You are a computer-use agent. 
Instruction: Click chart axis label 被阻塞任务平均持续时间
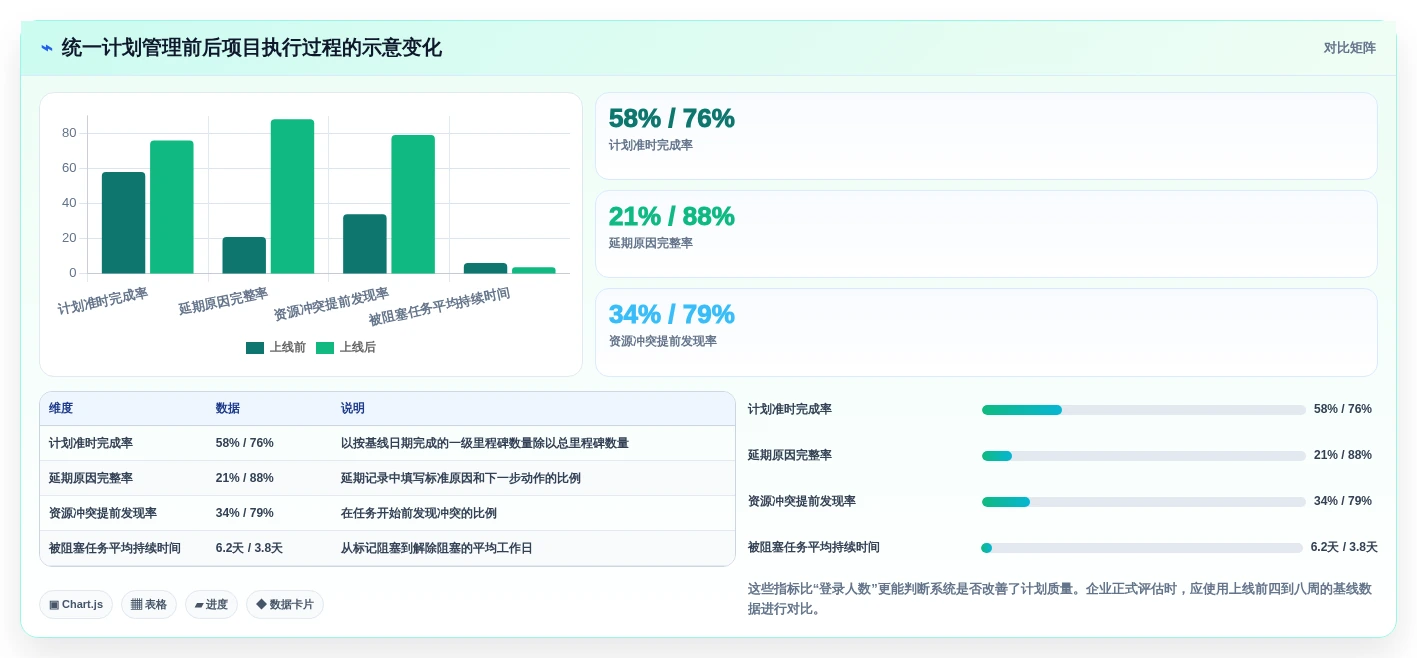(x=439, y=307)
